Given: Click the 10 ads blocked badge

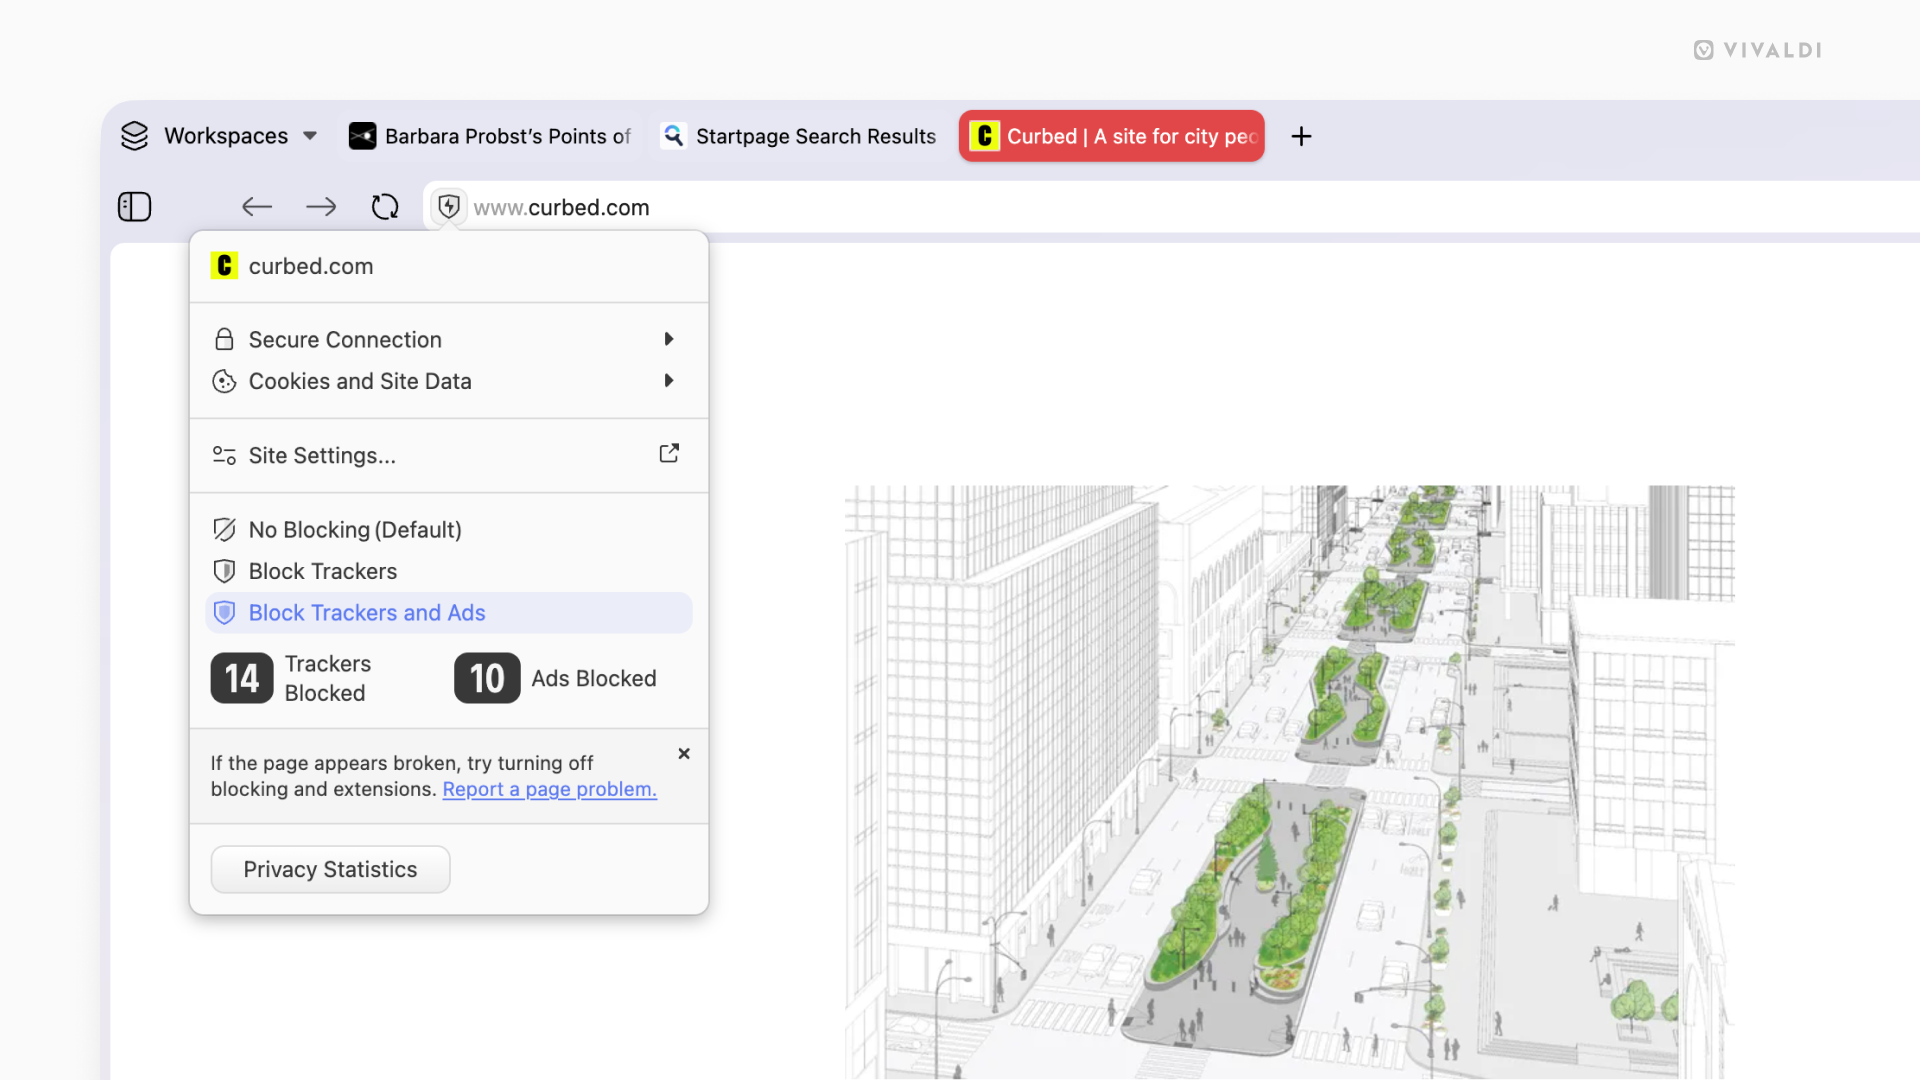Looking at the screenshot, I should click(x=487, y=678).
